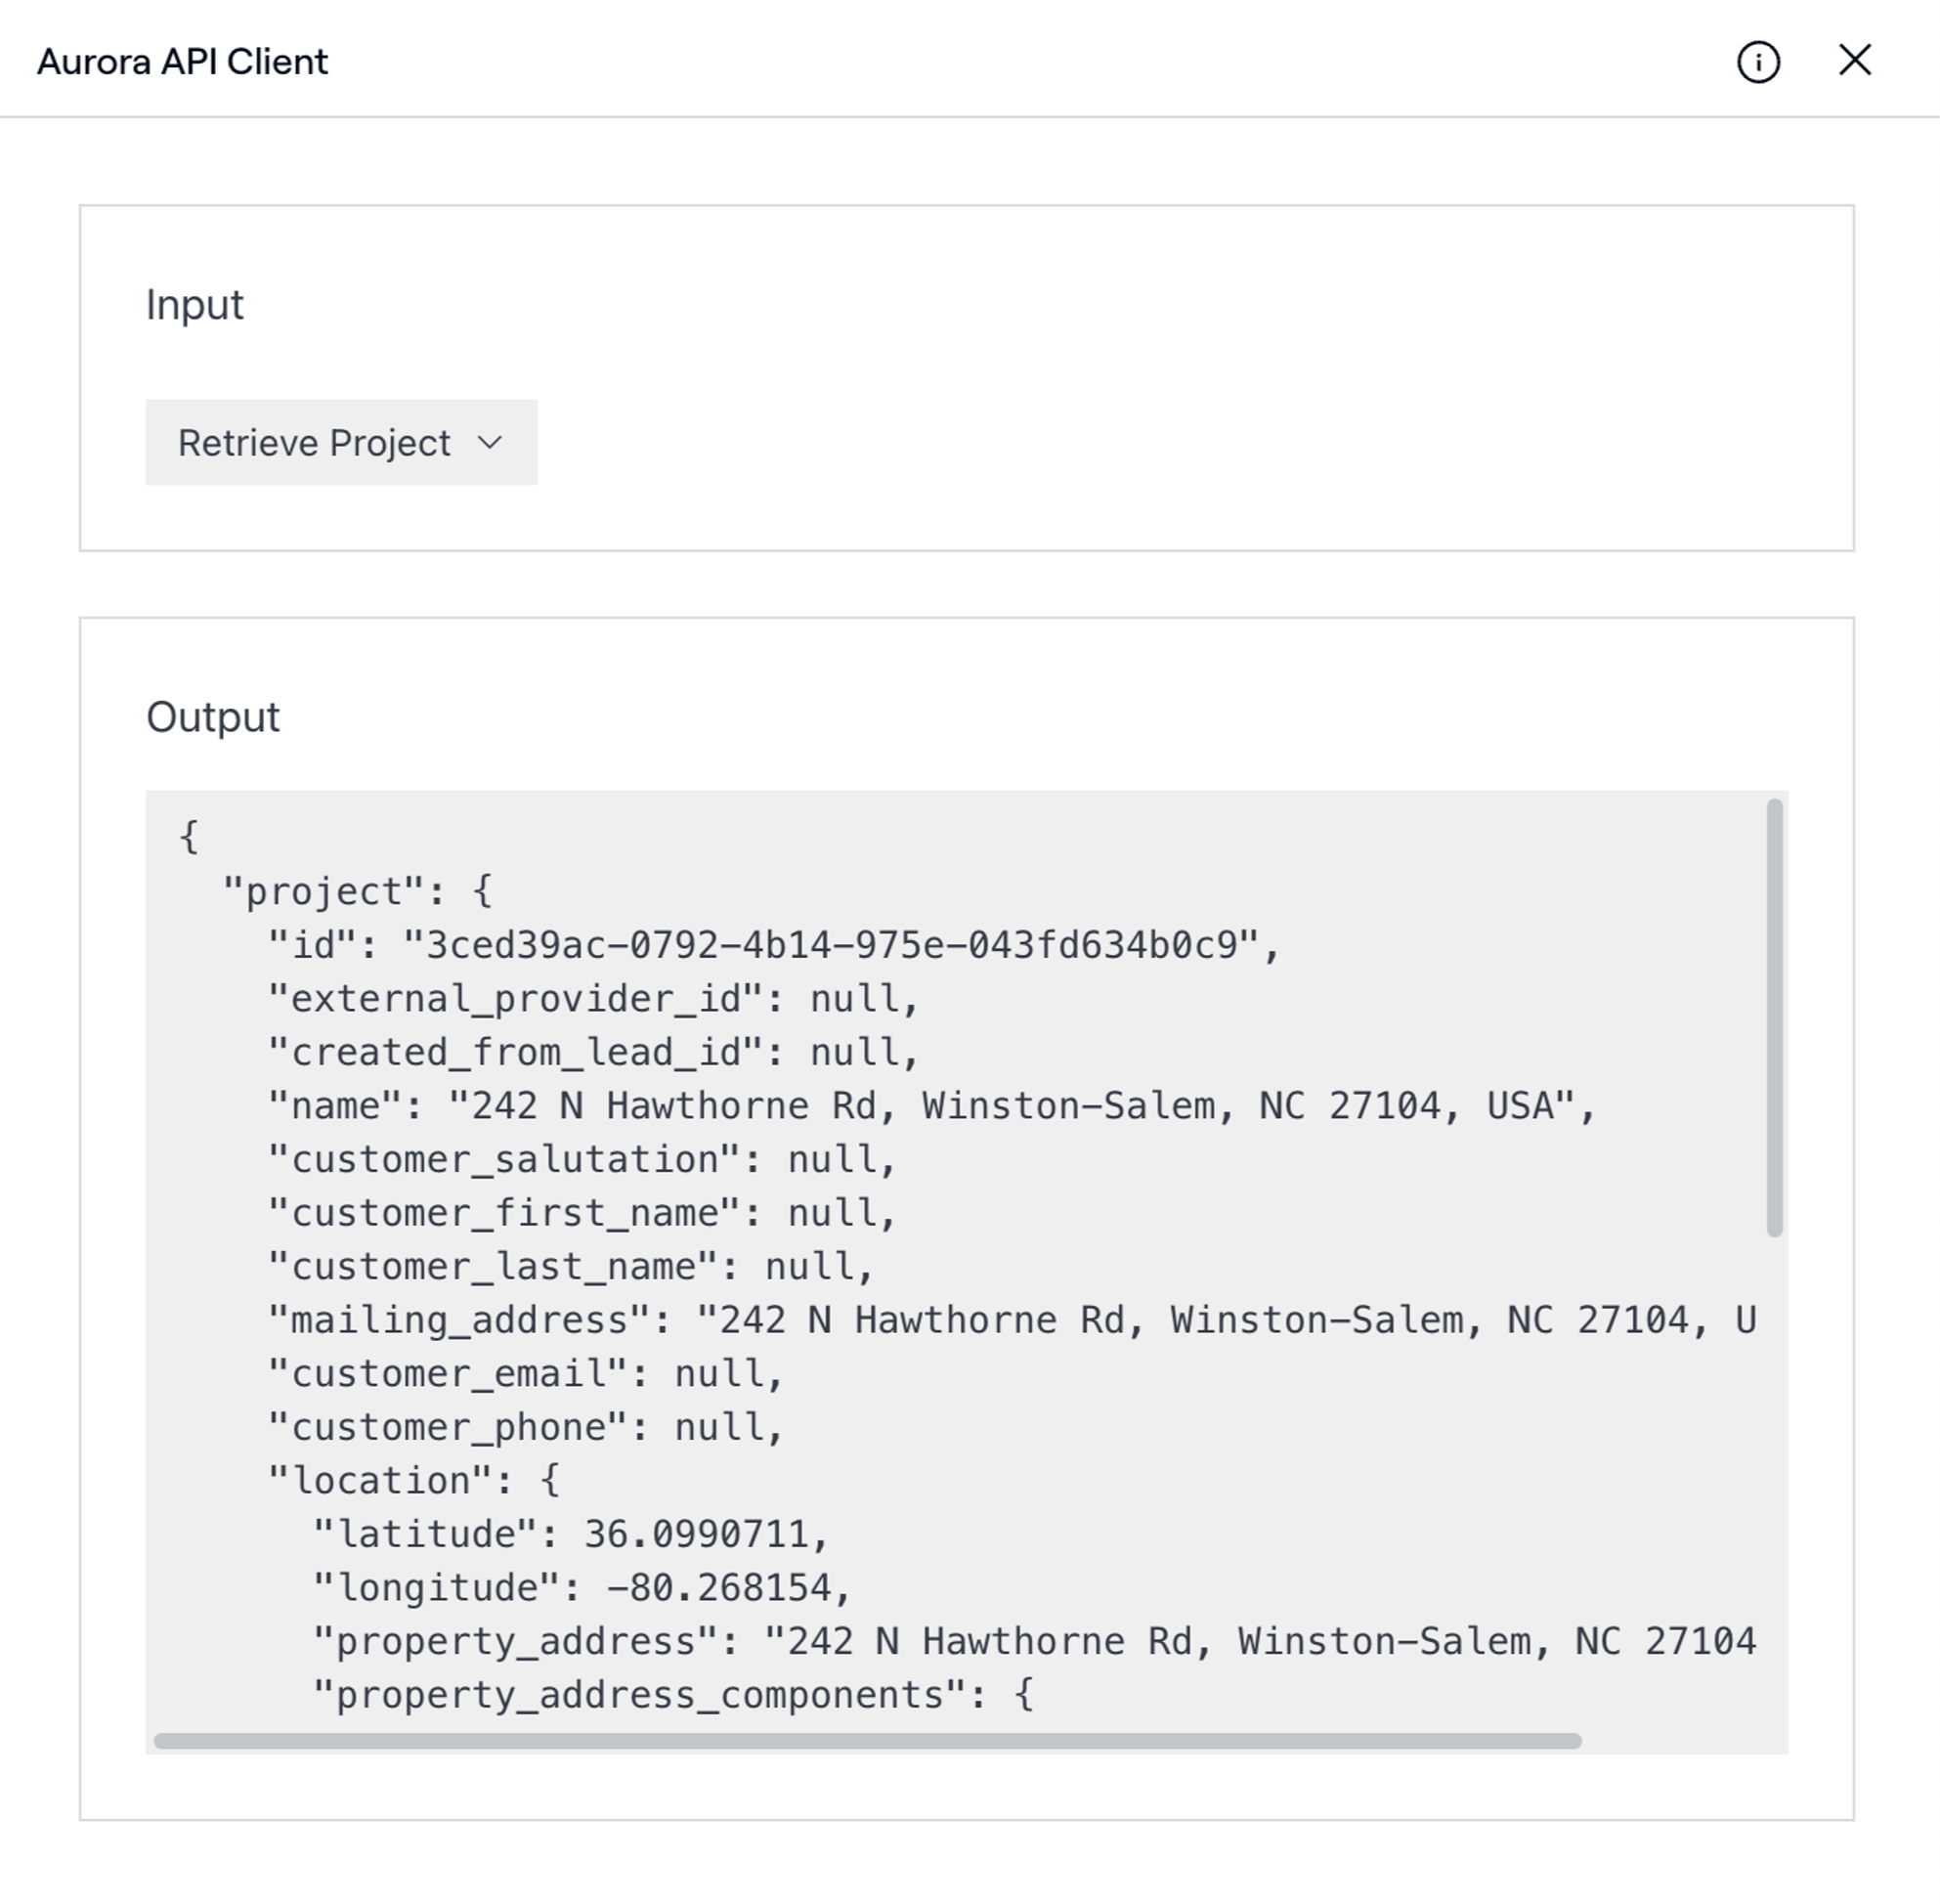The height and width of the screenshot is (1904, 1940).
Task: Click the info icon in header
Action: (x=1758, y=62)
